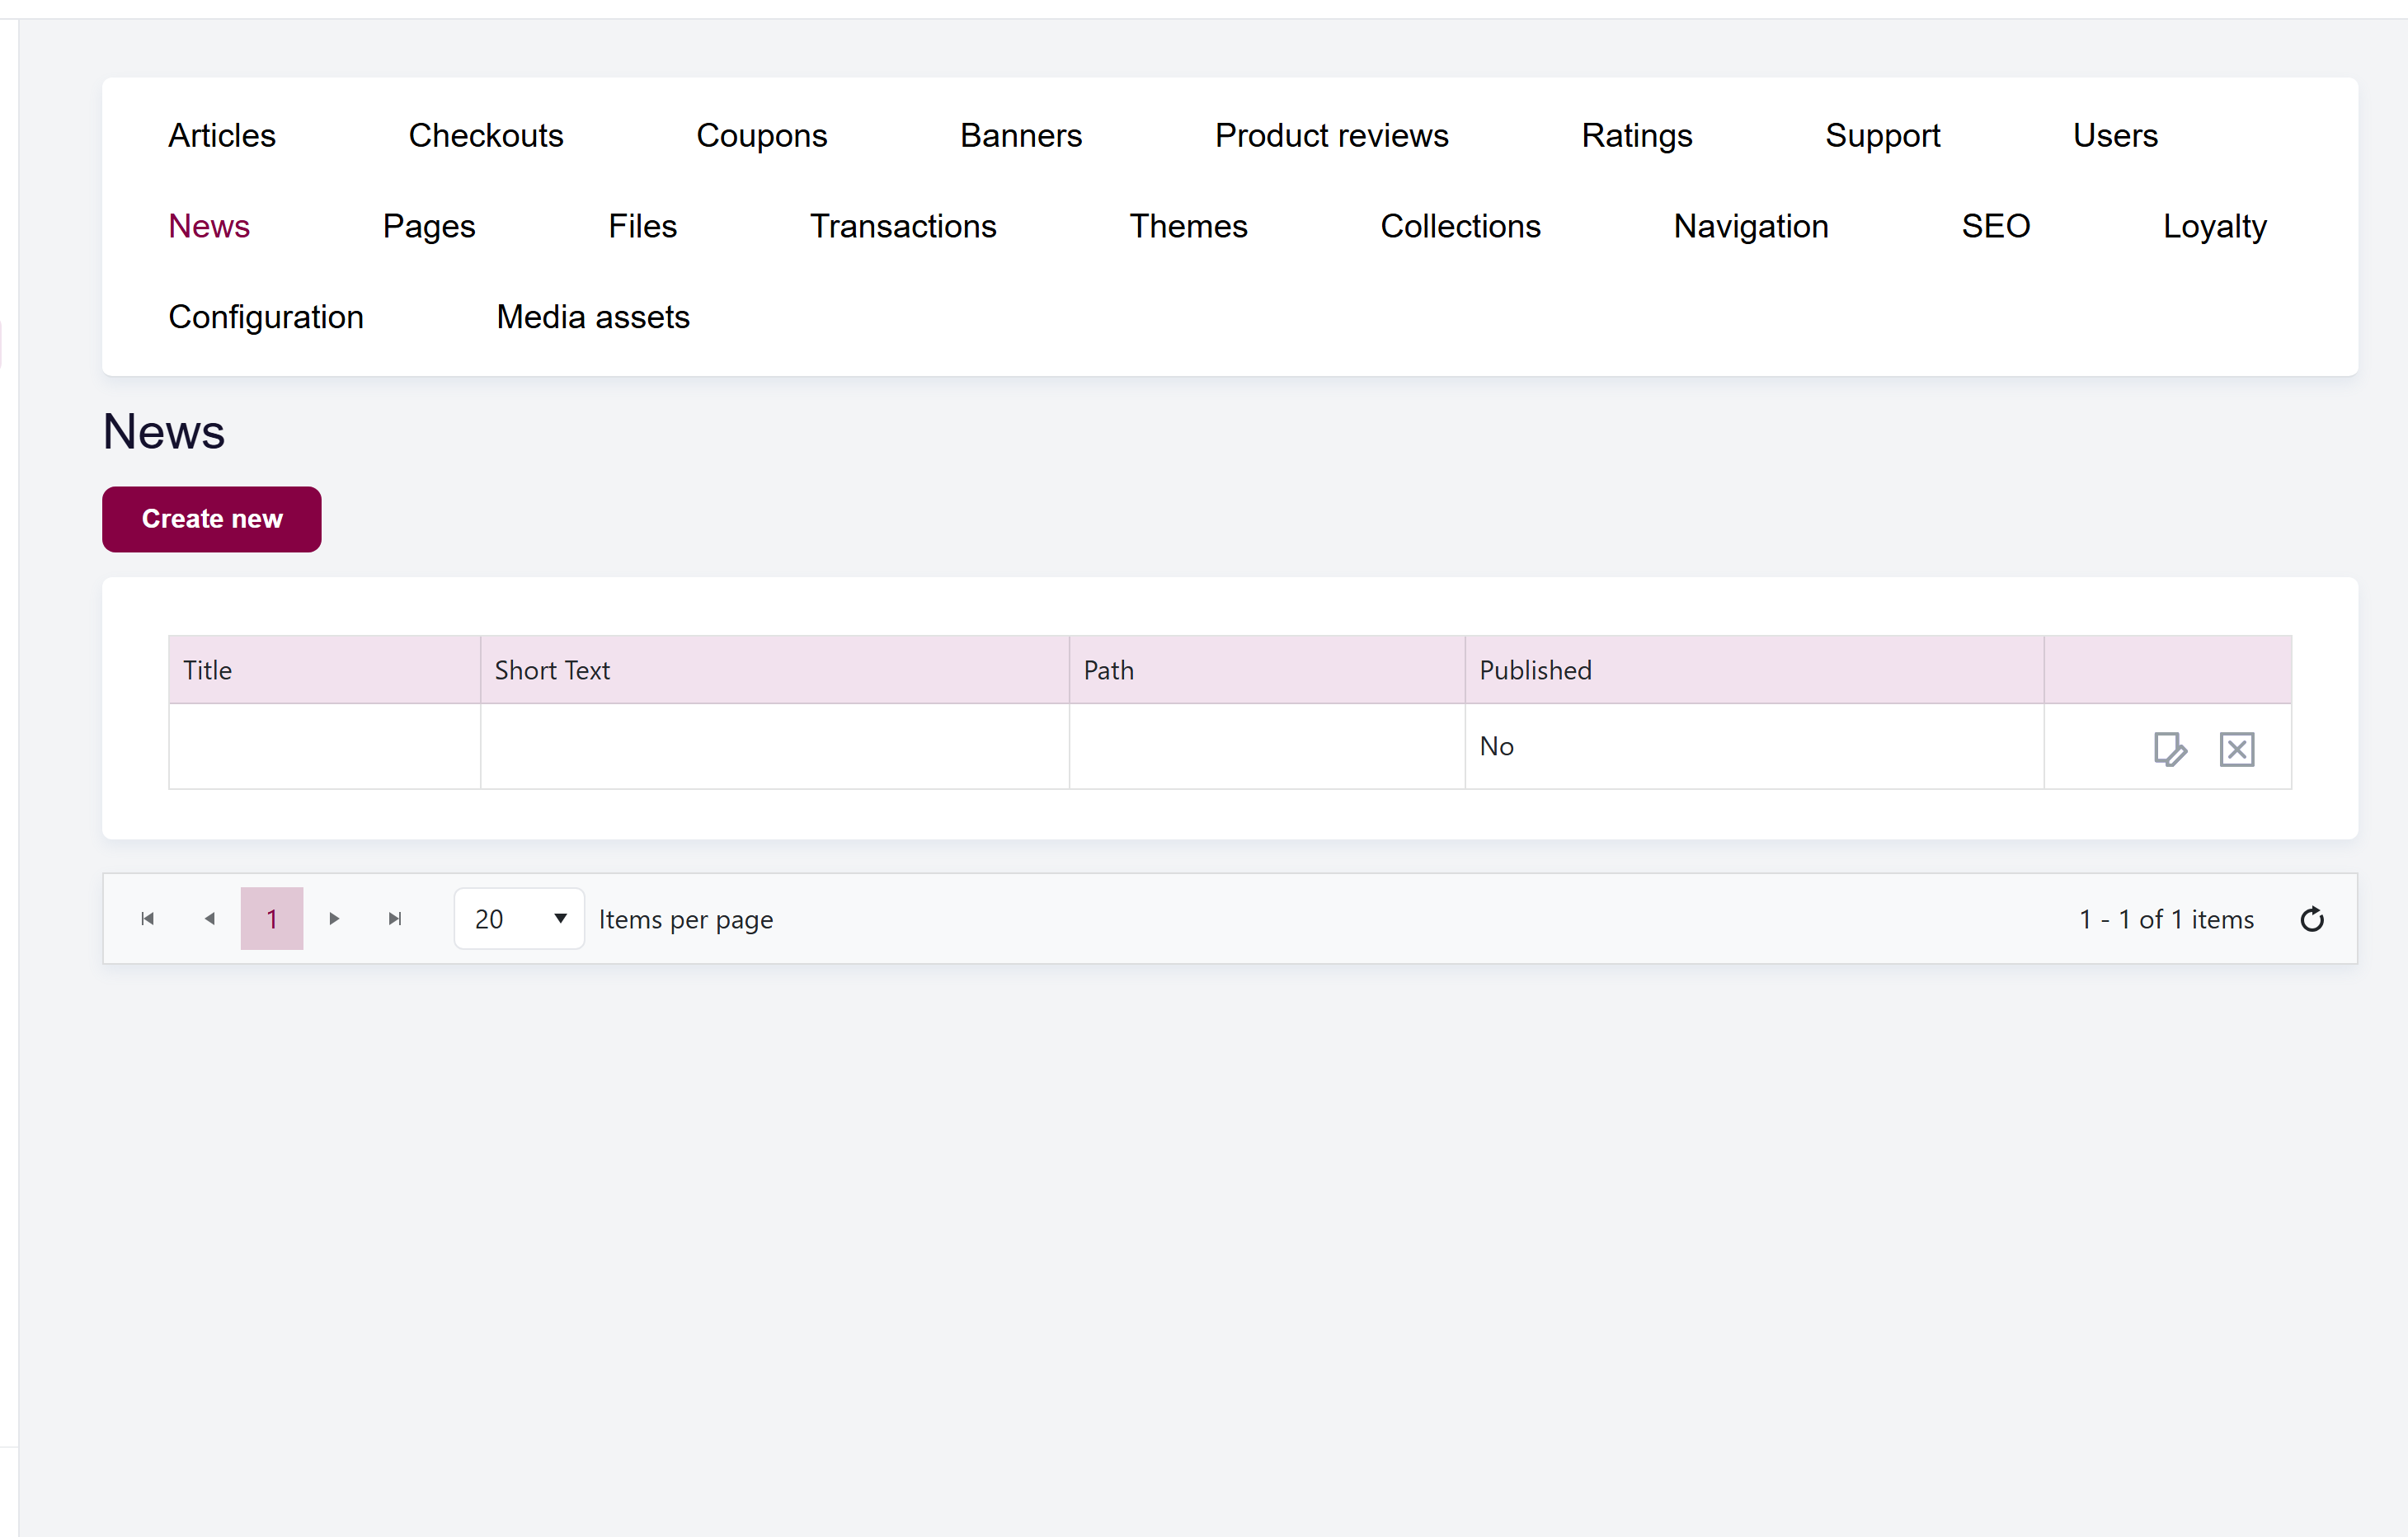Go to the Users section
The height and width of the screenshot is (1537, 2408).
pos(2115,135)
